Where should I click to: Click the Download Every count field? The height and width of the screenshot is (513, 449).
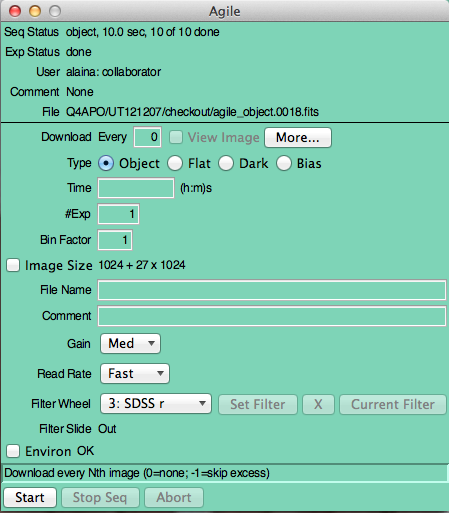148,137
